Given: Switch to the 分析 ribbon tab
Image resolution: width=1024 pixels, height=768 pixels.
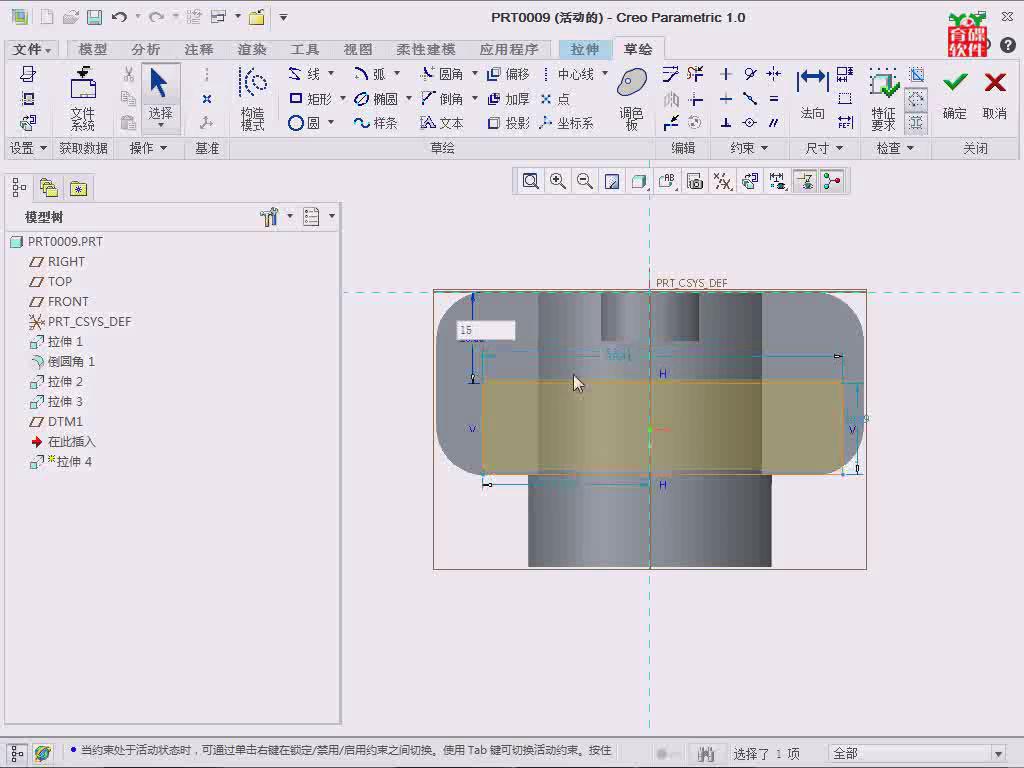Looking at the screenshot, I should click(x=146, y=49).
